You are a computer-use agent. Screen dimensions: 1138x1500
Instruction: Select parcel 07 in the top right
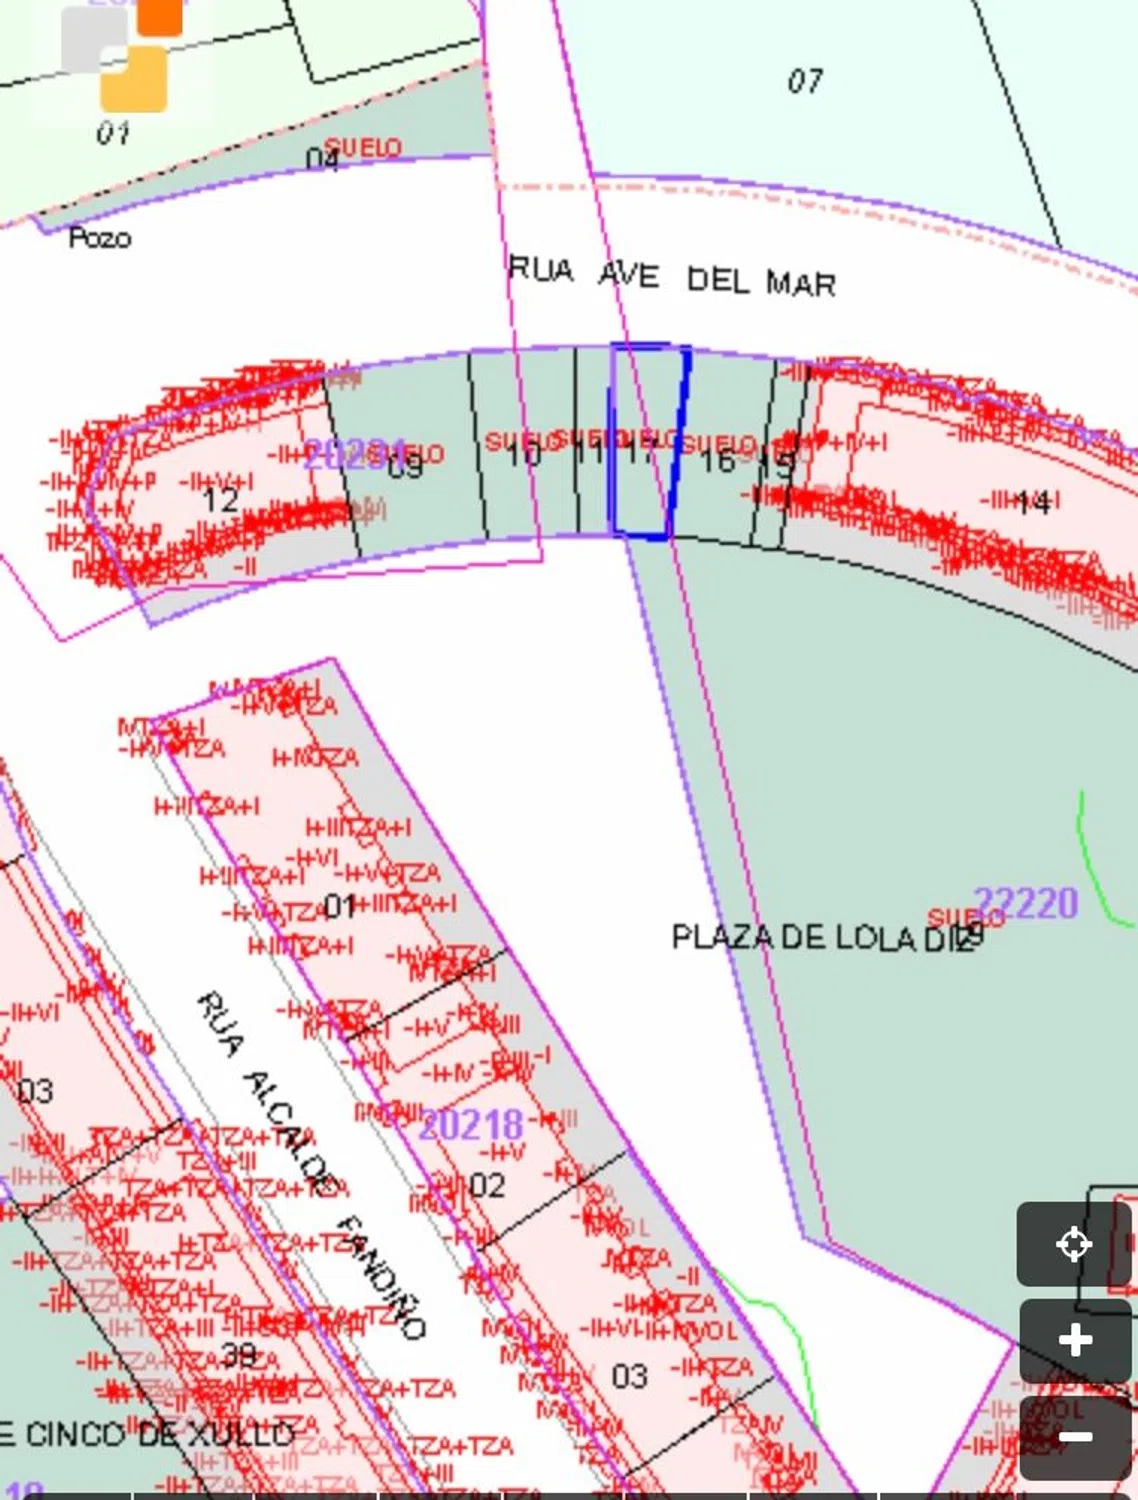click(805, 81)
